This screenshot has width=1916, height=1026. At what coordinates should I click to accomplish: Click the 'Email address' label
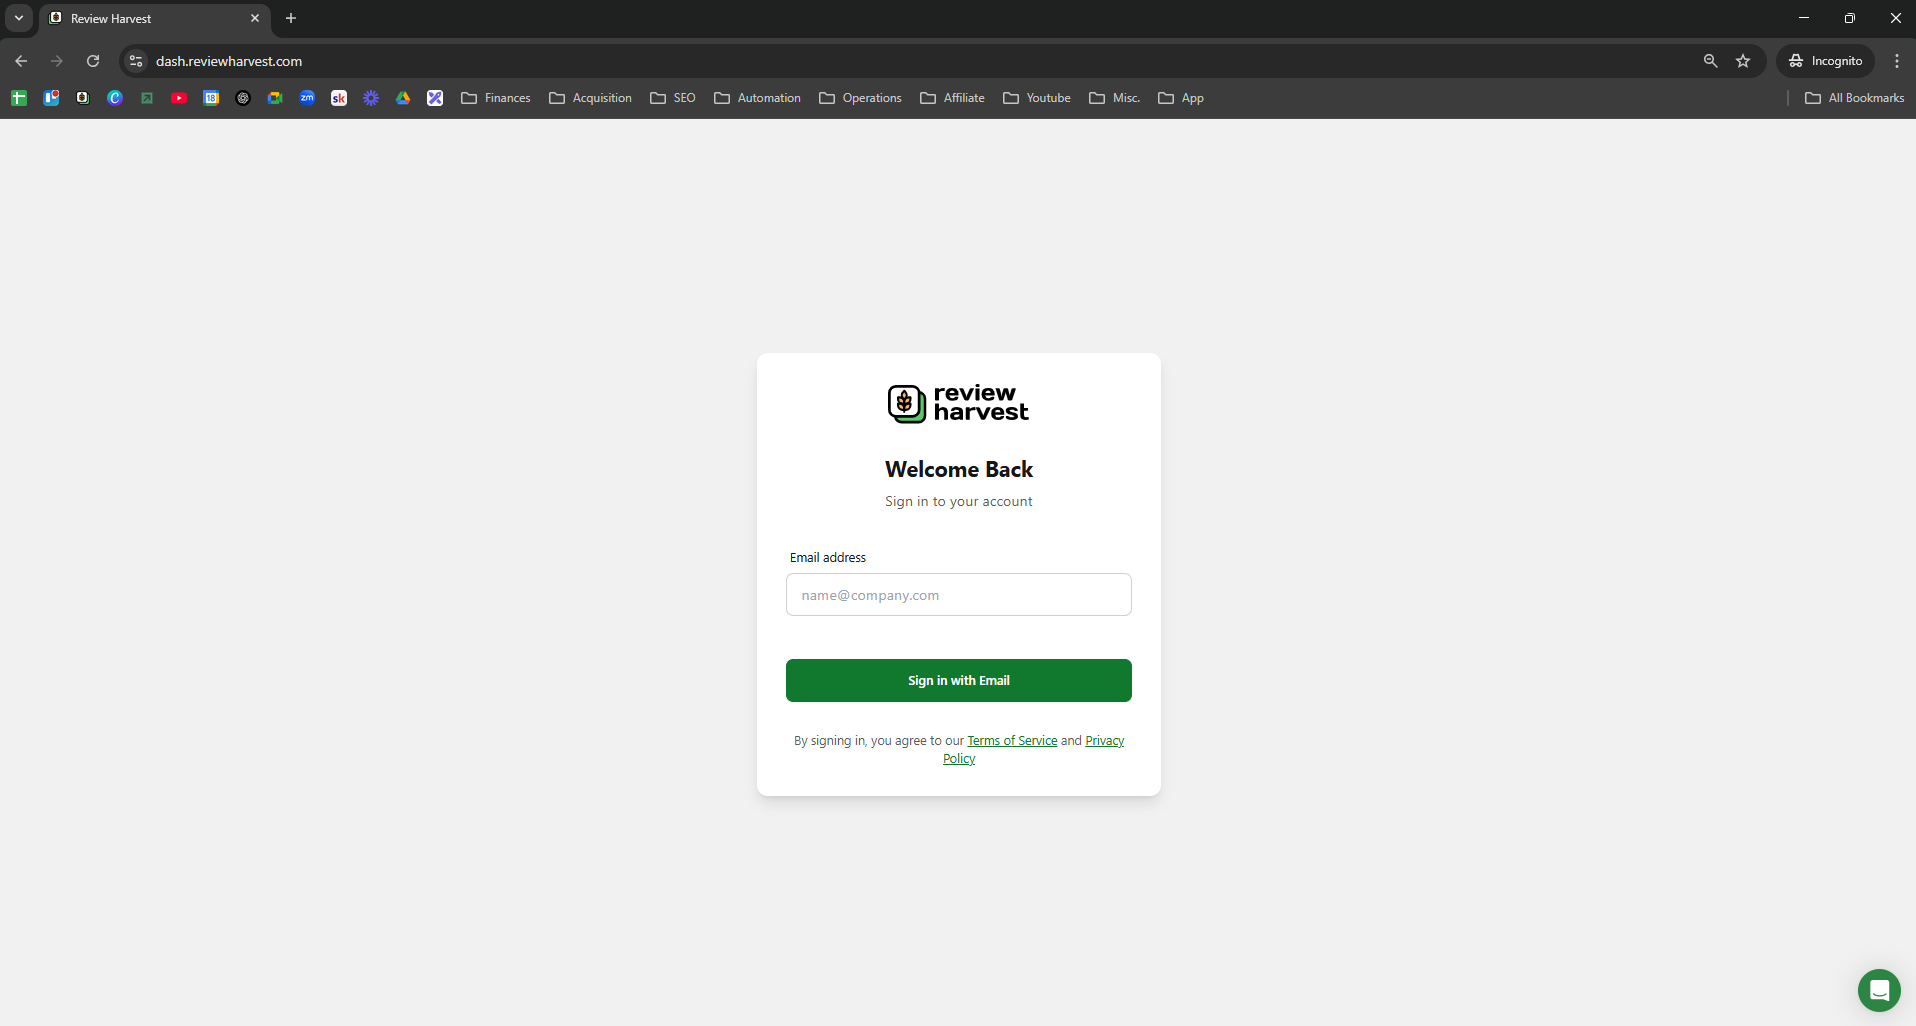[828, 557]
